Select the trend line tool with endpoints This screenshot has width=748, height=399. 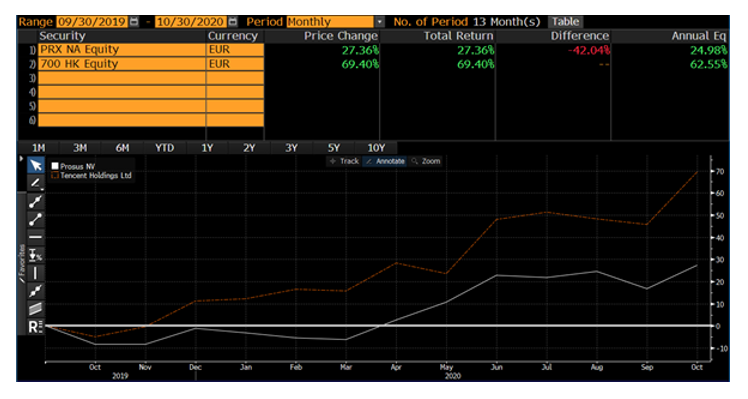36,220
